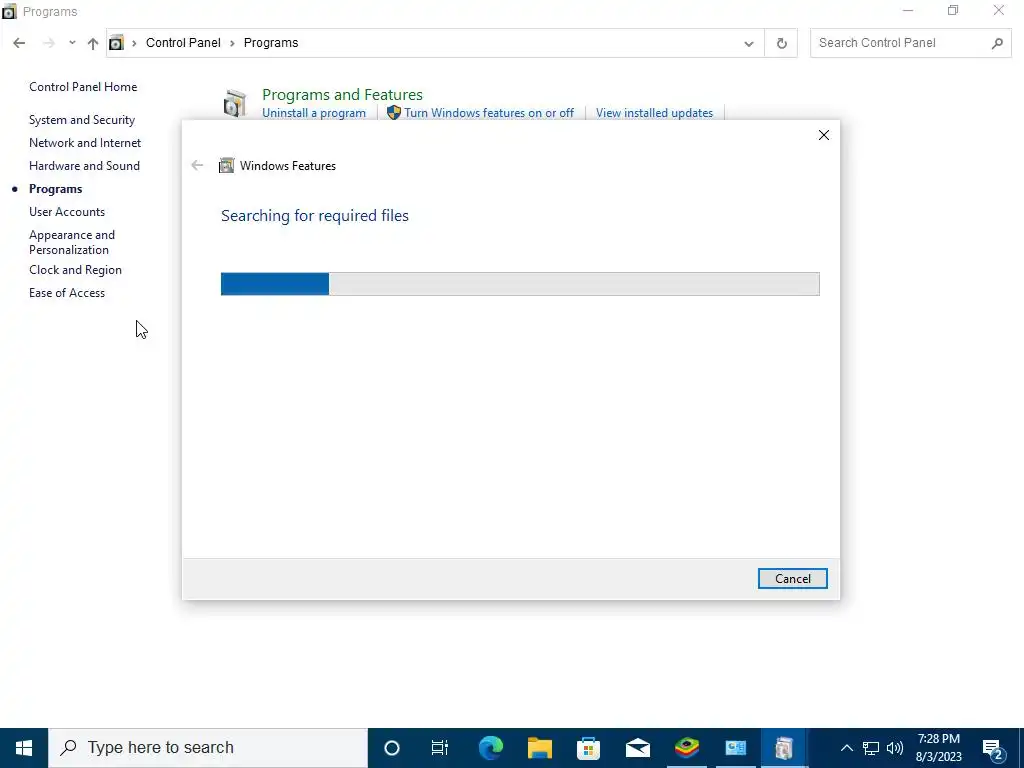The image size is (1024, 768).
Task: Open volume control tray icon
Action: 895,748
